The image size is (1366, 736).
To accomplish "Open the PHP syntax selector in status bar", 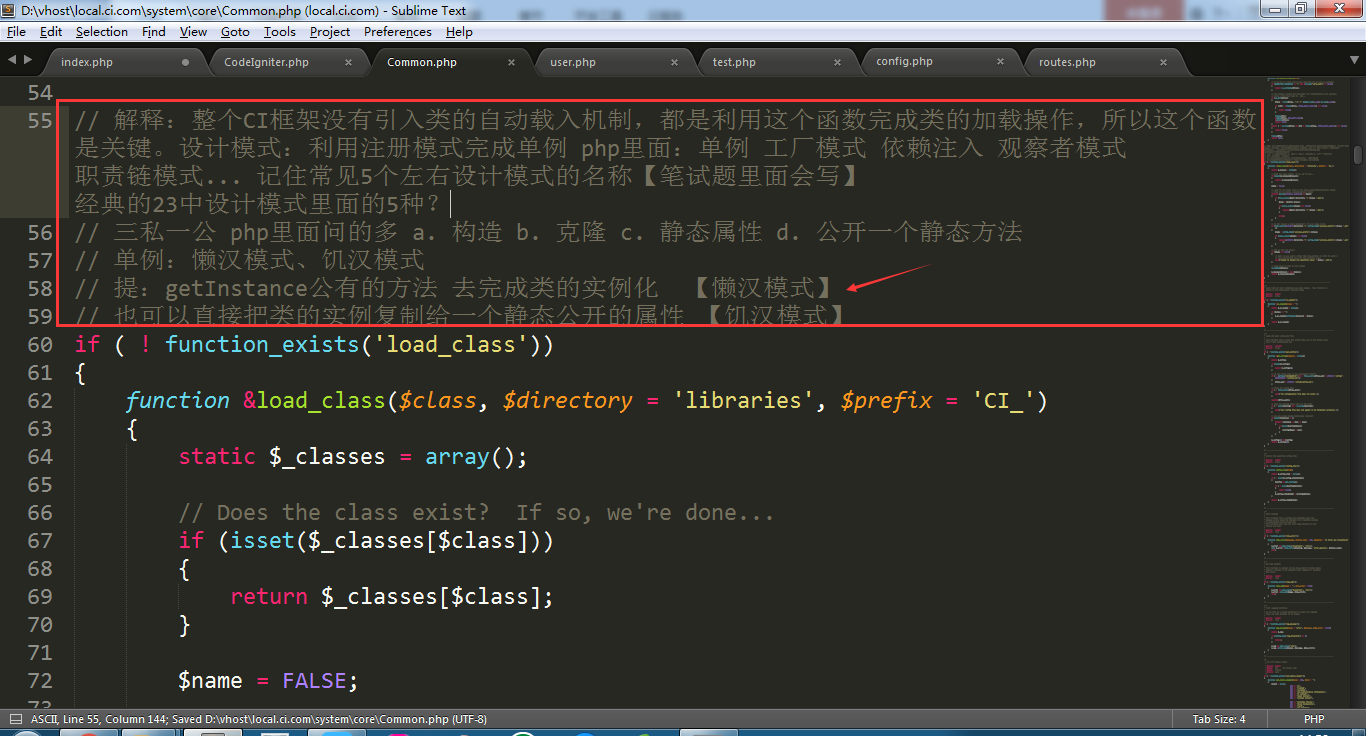I will click(x=1313, y=719).
